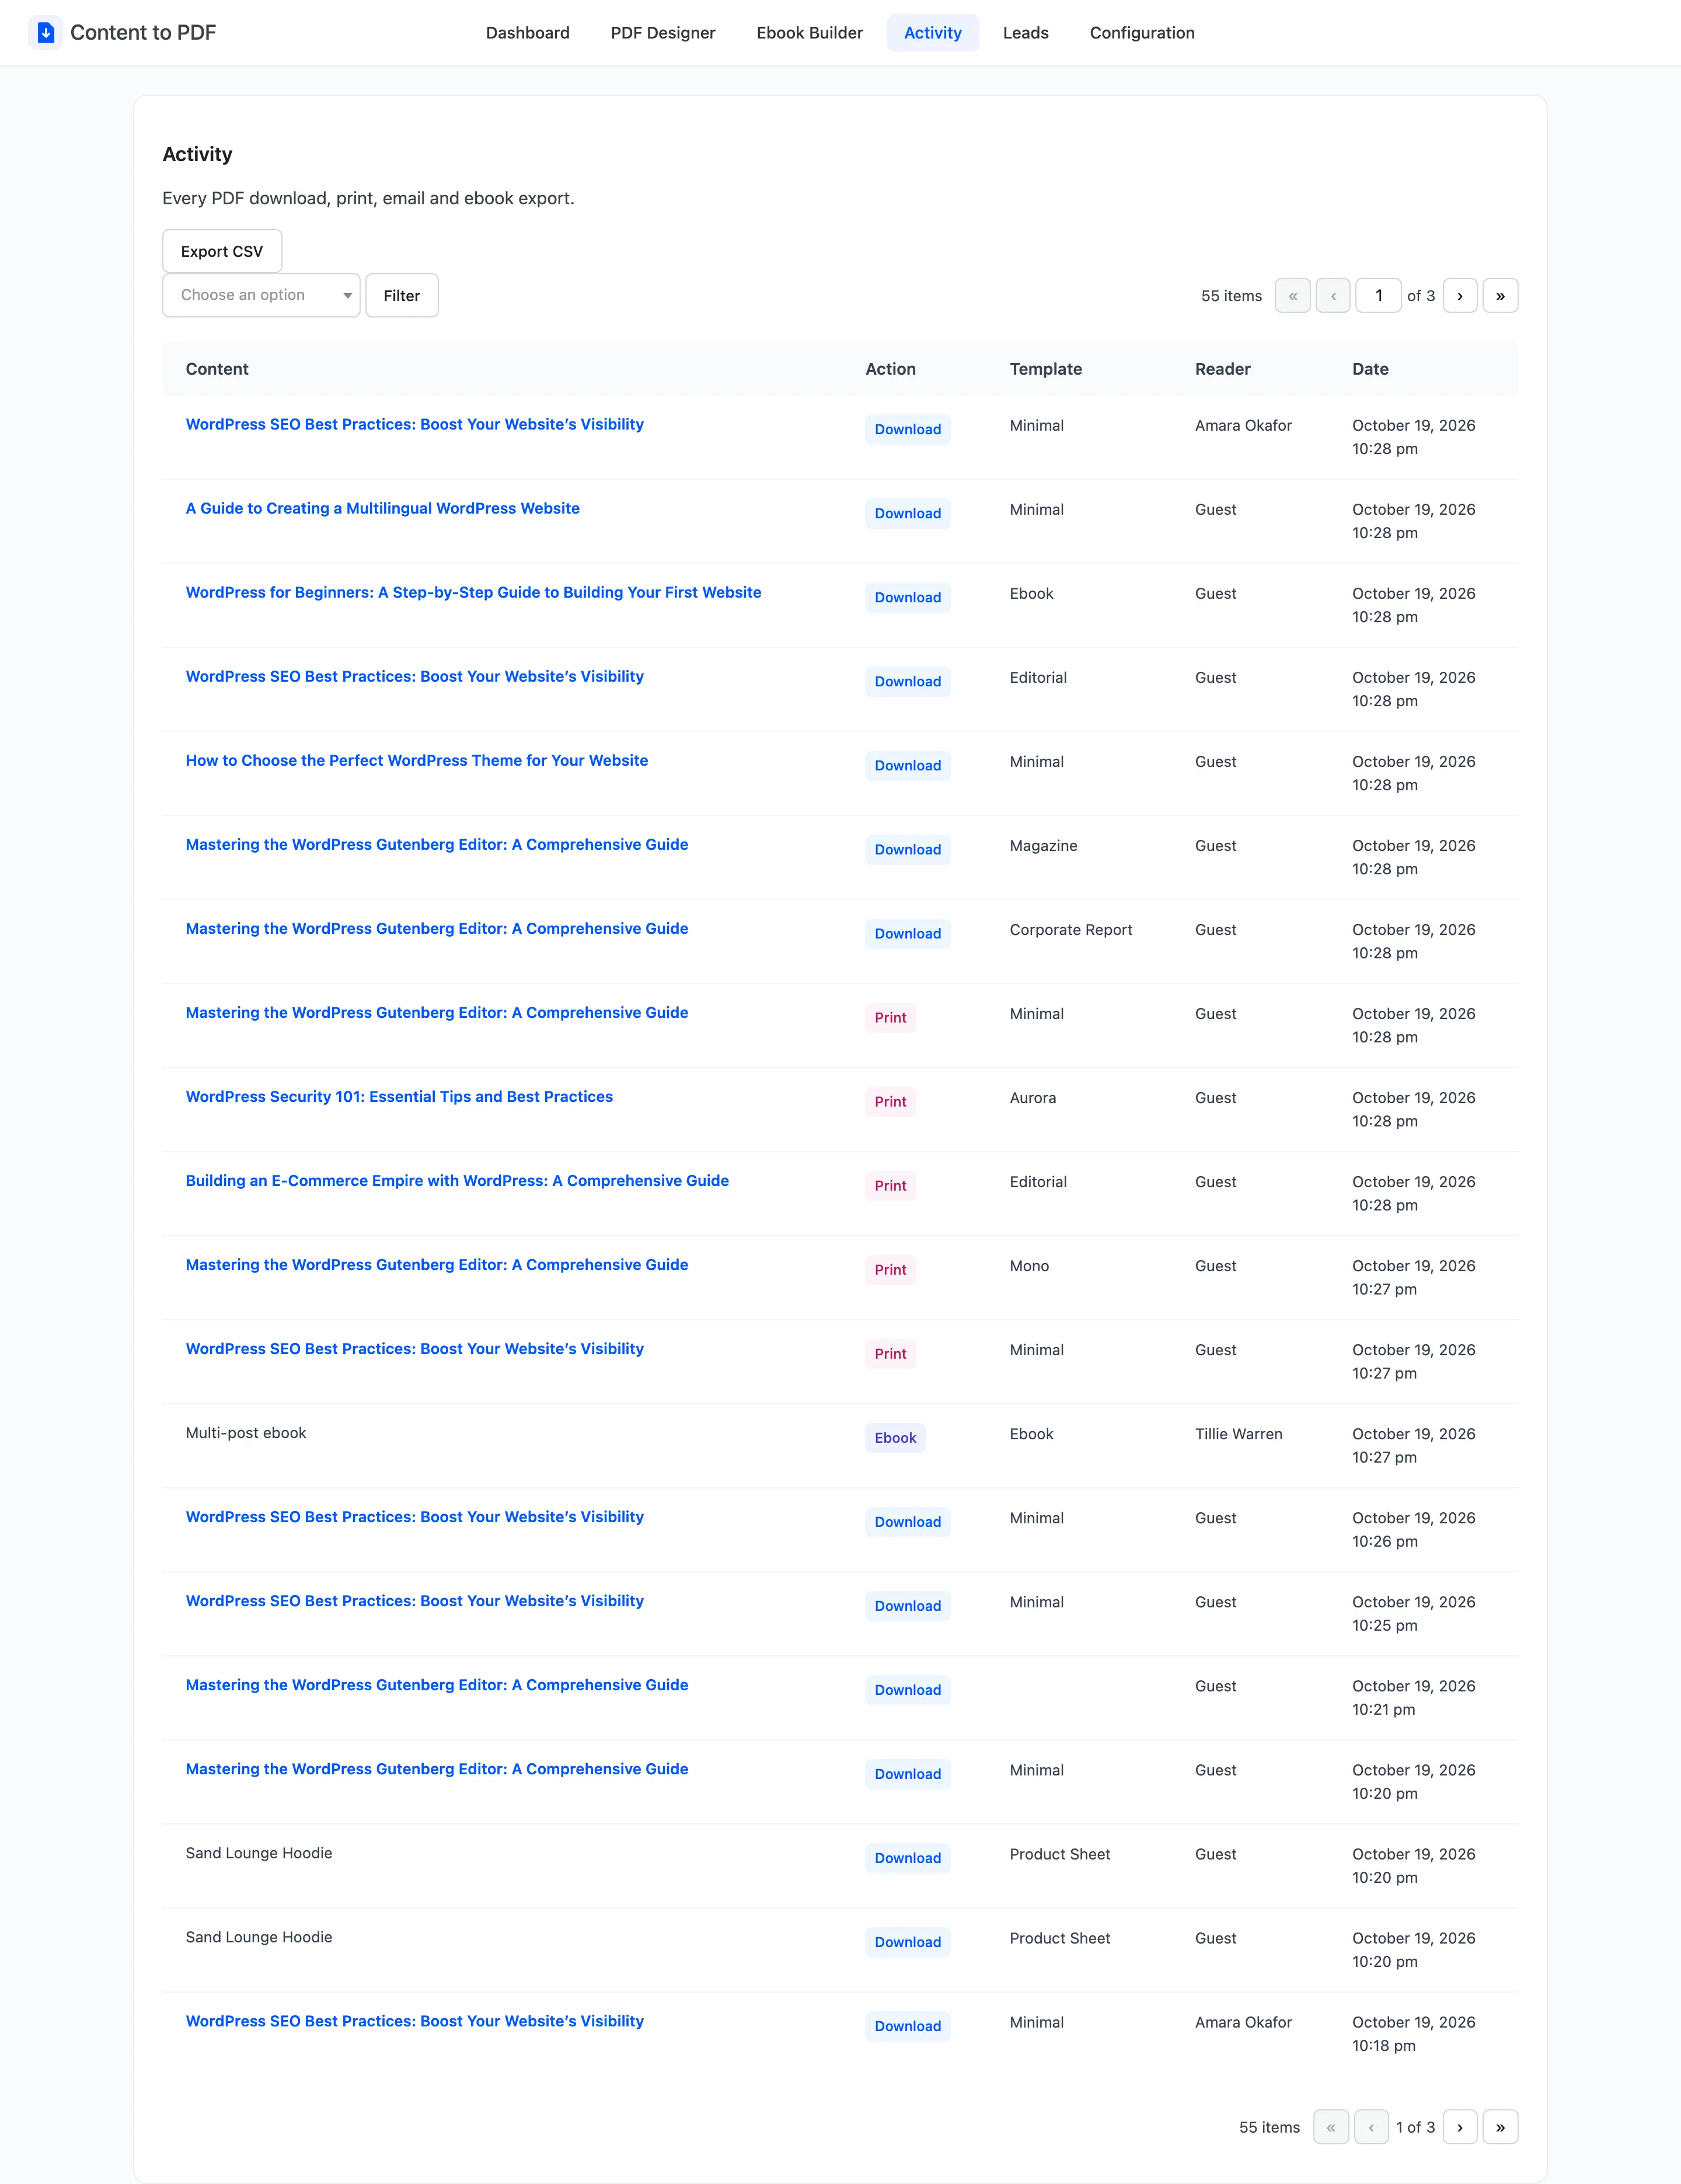Apply the Filter button
This screenshot has width=1681, height=2184.
tap(402, 295)
